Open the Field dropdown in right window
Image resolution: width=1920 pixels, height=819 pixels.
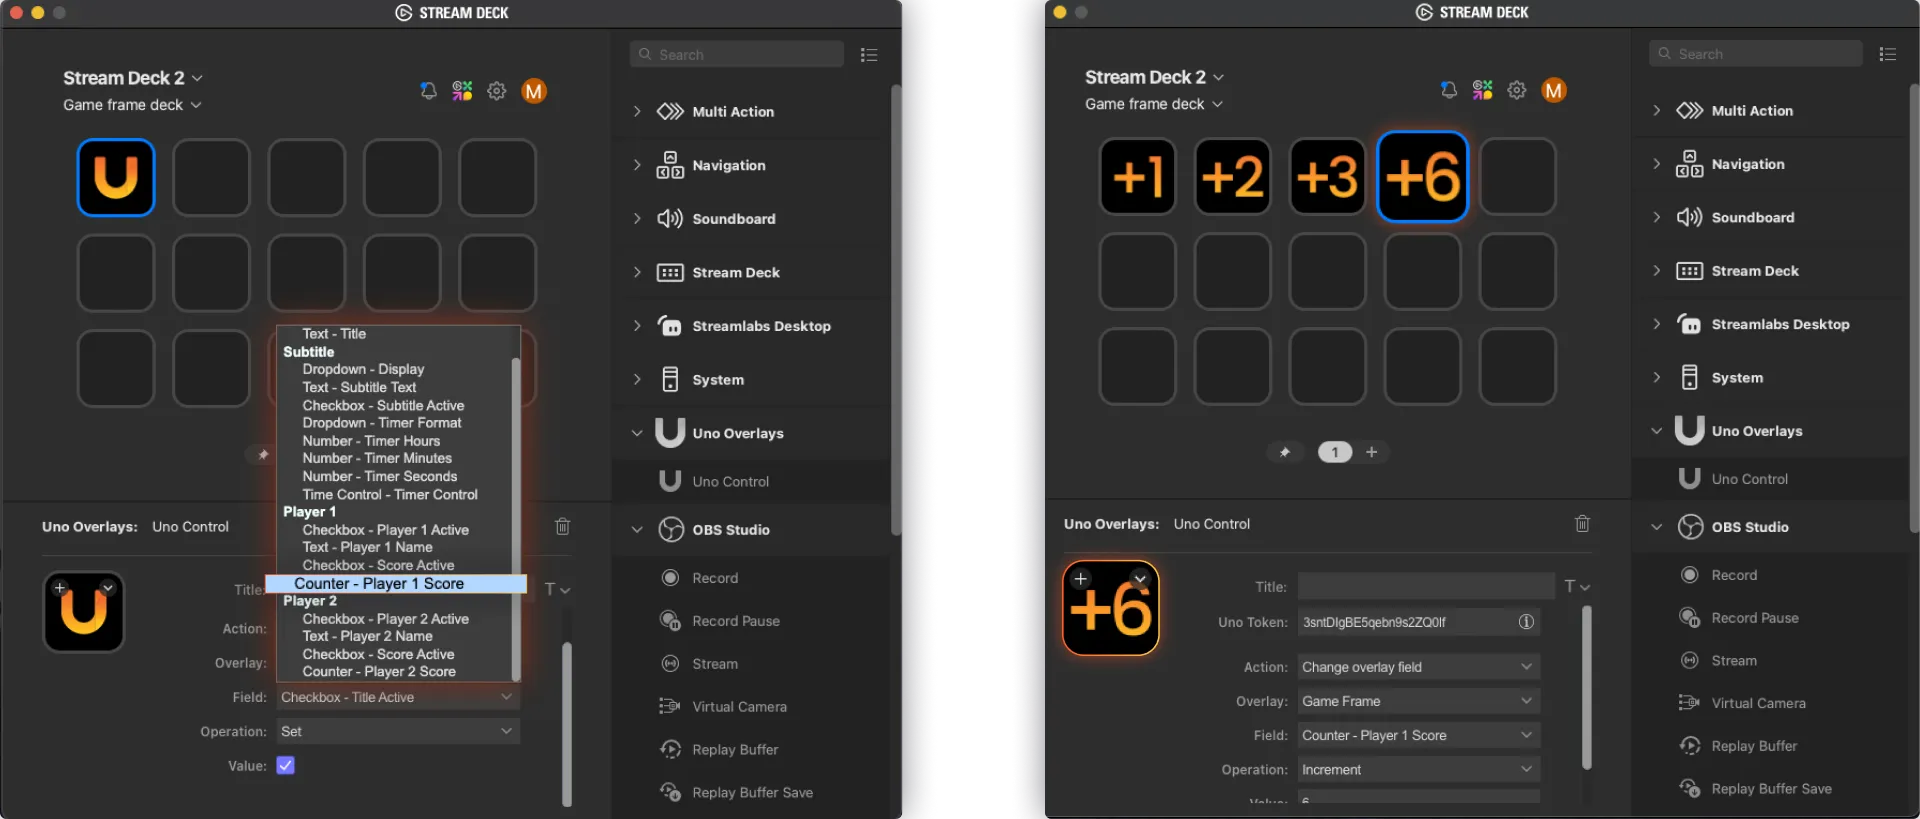pos(1418,735)
